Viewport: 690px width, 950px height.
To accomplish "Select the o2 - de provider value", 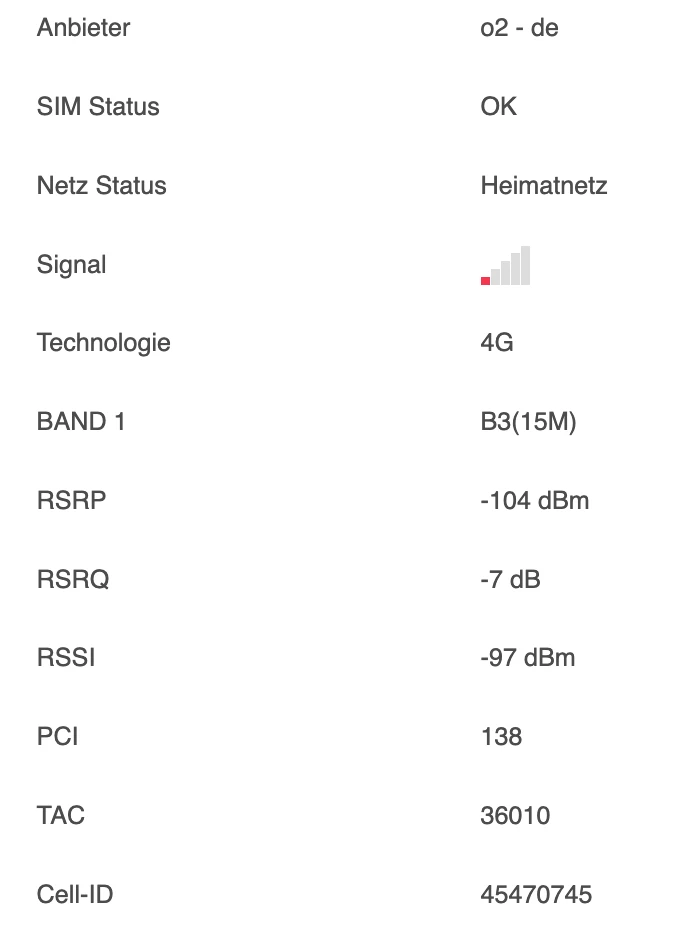I will pos(519,28).
